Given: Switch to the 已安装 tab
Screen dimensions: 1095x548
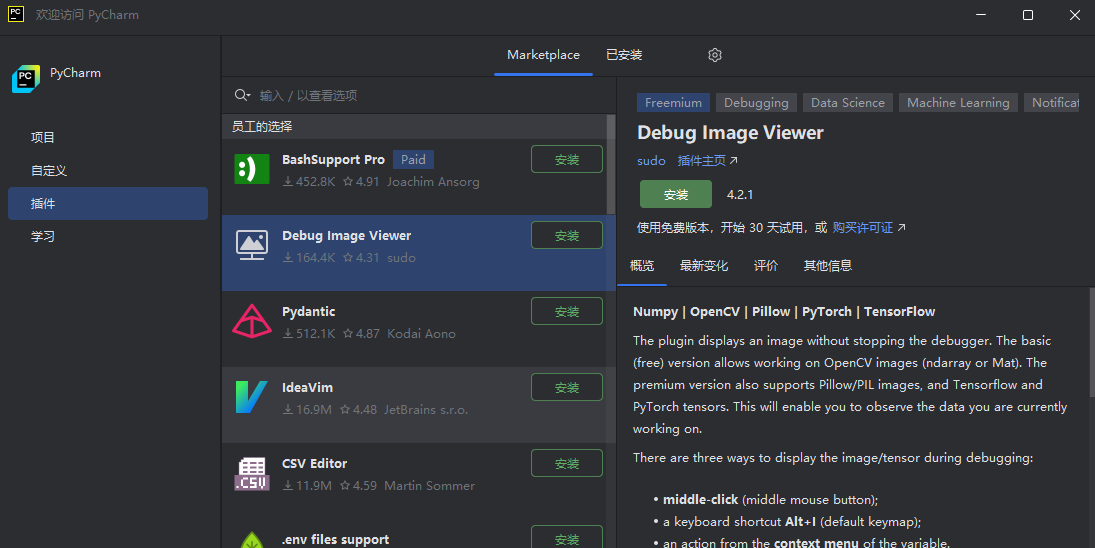Looking at the screenshot, I should coord(624,55).
